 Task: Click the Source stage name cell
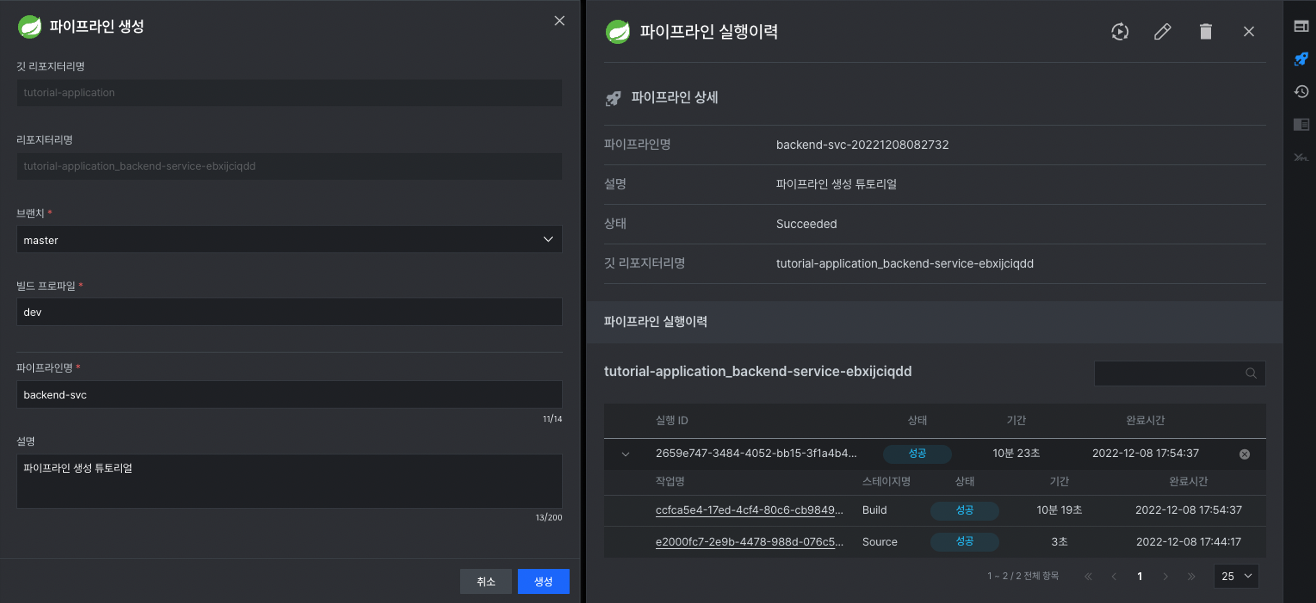tap(880, 542)
